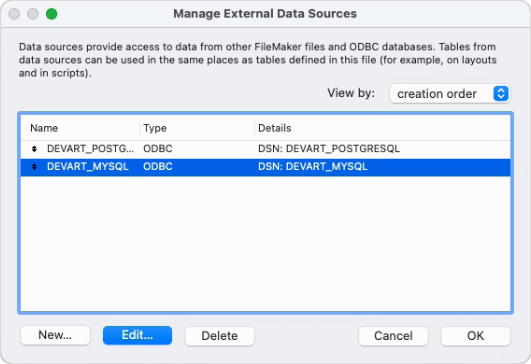The height and width of the screenshot is (364, 531).
Task: Select the DEVART_MYSQL name cell
Action: tap(88, 167)
